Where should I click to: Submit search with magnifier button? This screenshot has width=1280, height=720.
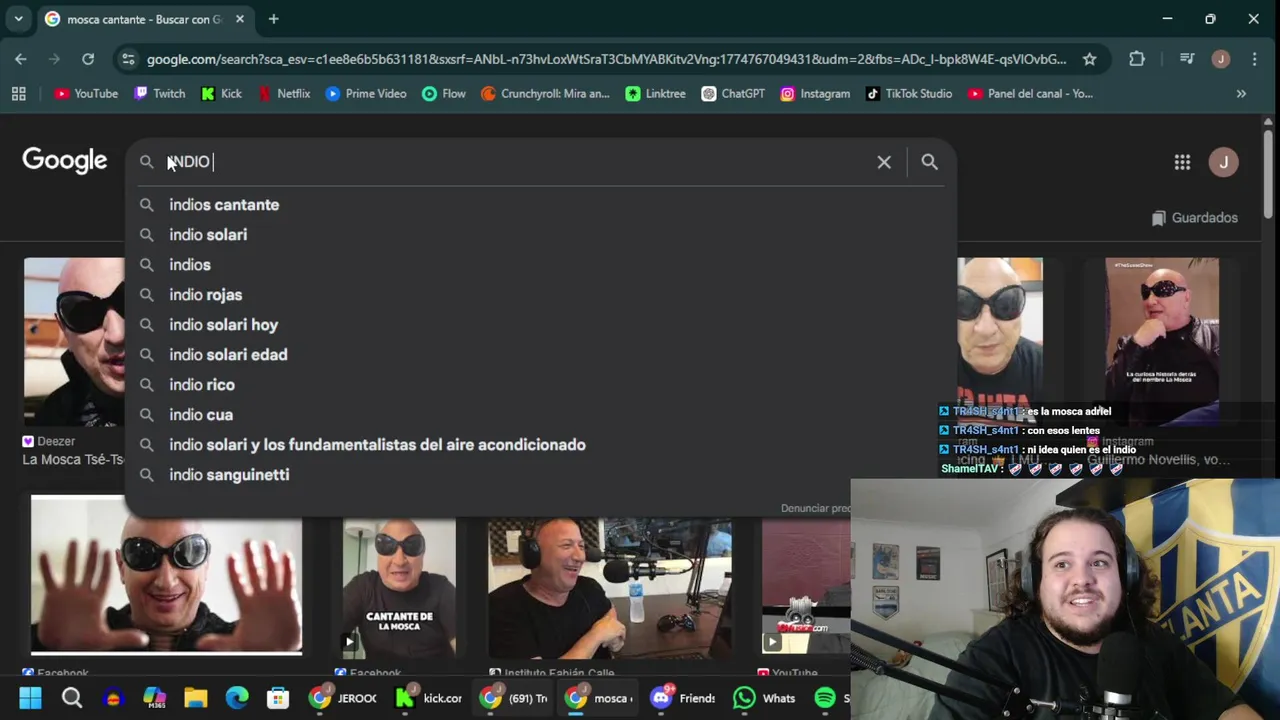(929, 162)
